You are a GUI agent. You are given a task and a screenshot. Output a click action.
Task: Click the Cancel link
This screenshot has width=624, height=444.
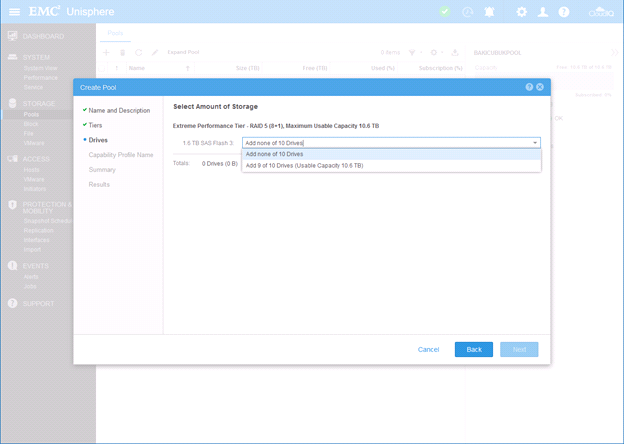pyautogui.click(x=428, y=349)
